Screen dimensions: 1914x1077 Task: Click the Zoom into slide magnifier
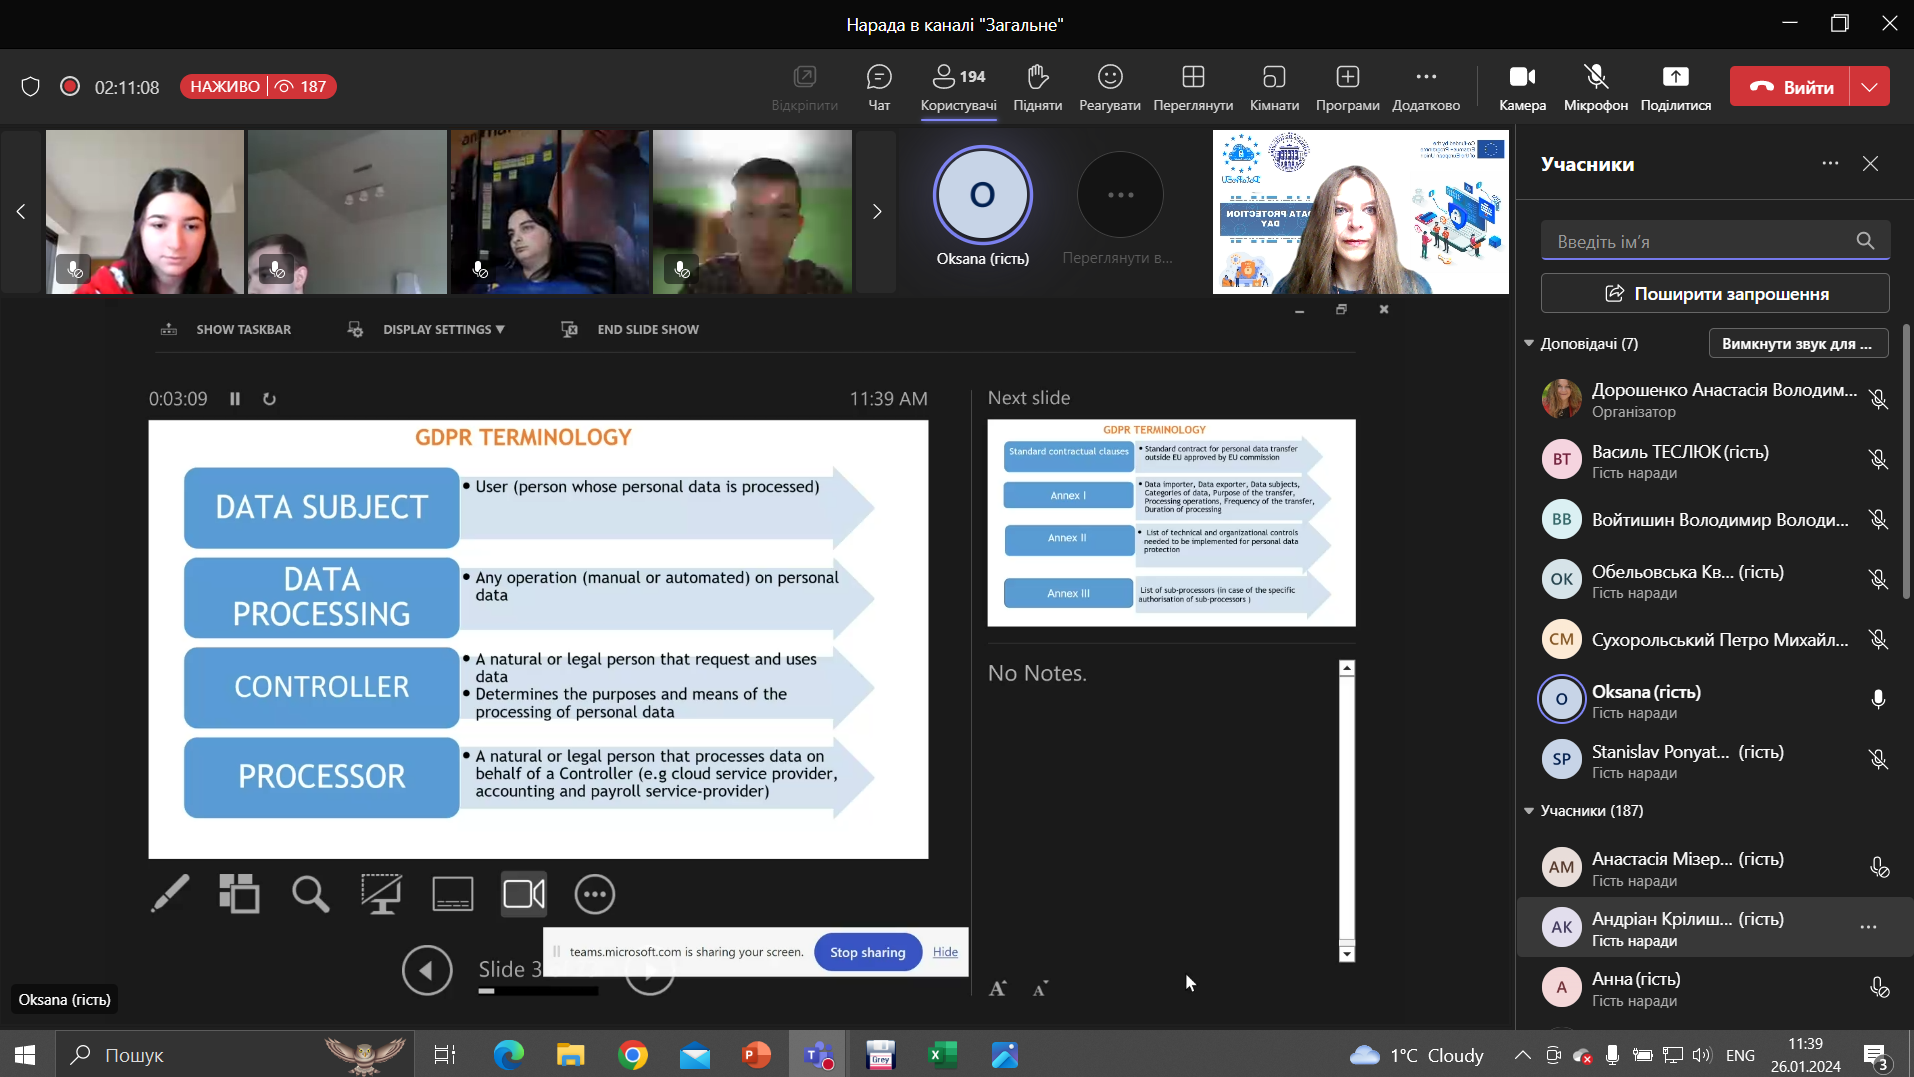coord(310,894)
